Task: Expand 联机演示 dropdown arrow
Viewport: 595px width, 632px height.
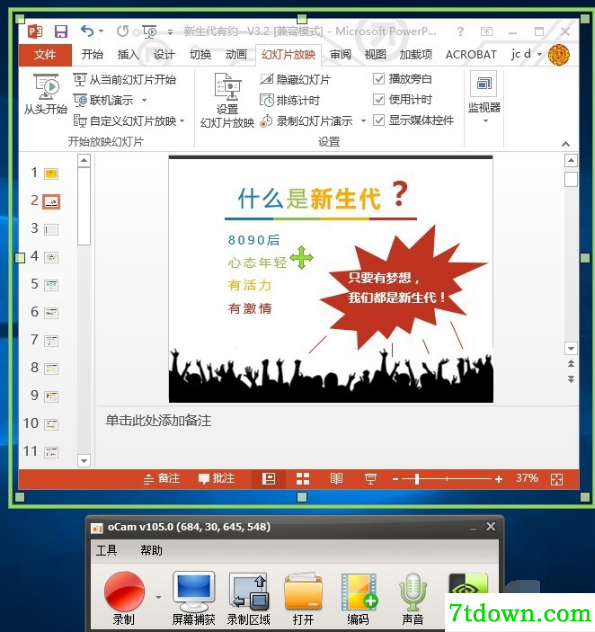Action: (144, 100)
